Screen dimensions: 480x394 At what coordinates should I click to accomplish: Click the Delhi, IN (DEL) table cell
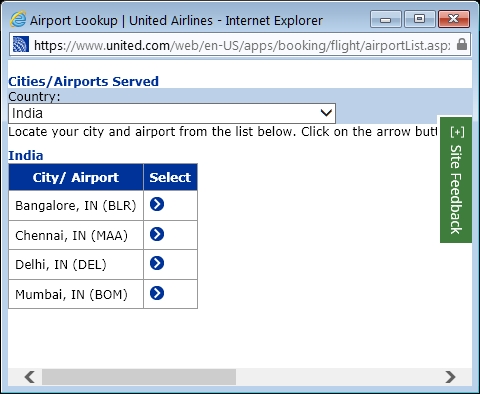click(76, 264)
